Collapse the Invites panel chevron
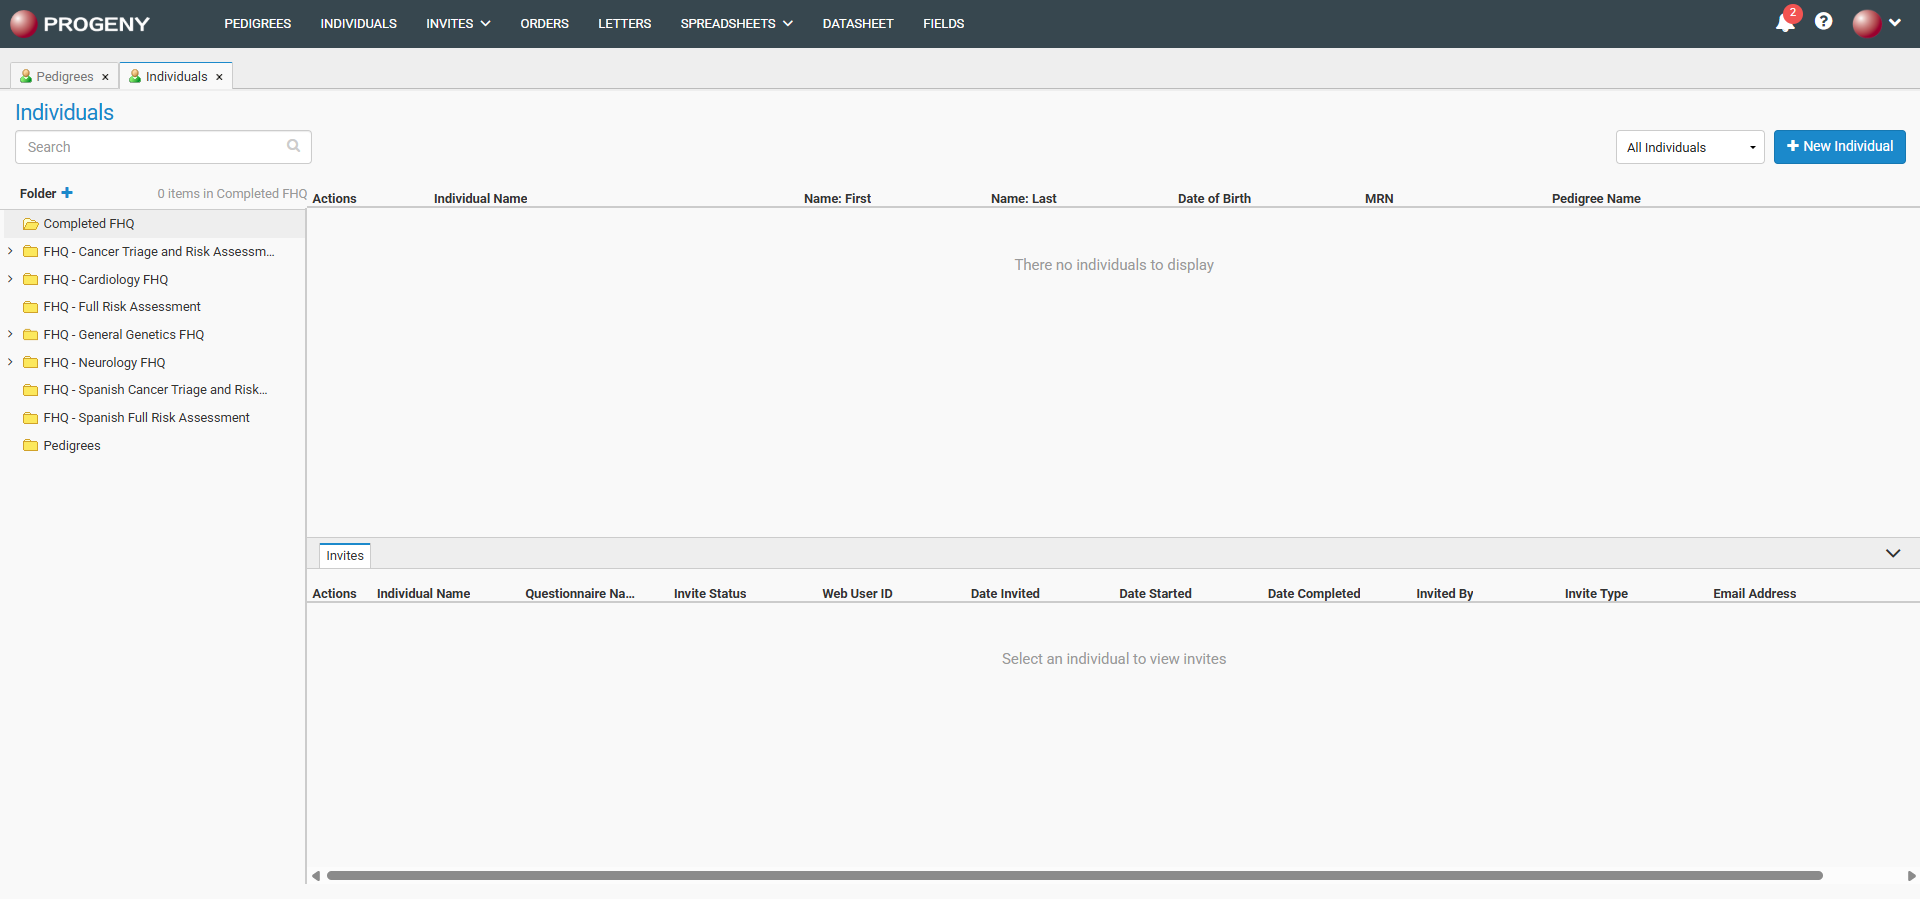 pyautogui.click(x=1892, y=553)
